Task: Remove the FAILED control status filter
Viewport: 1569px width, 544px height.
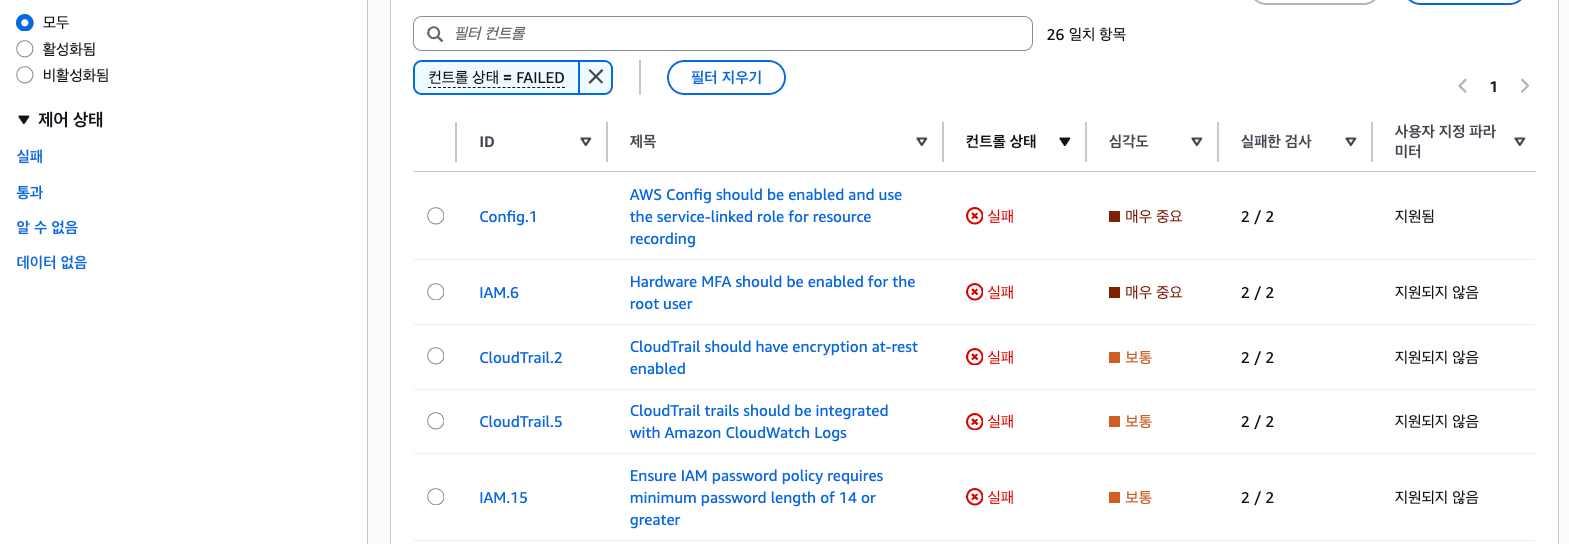Action: pyautogui.click(x=596, y=77)
